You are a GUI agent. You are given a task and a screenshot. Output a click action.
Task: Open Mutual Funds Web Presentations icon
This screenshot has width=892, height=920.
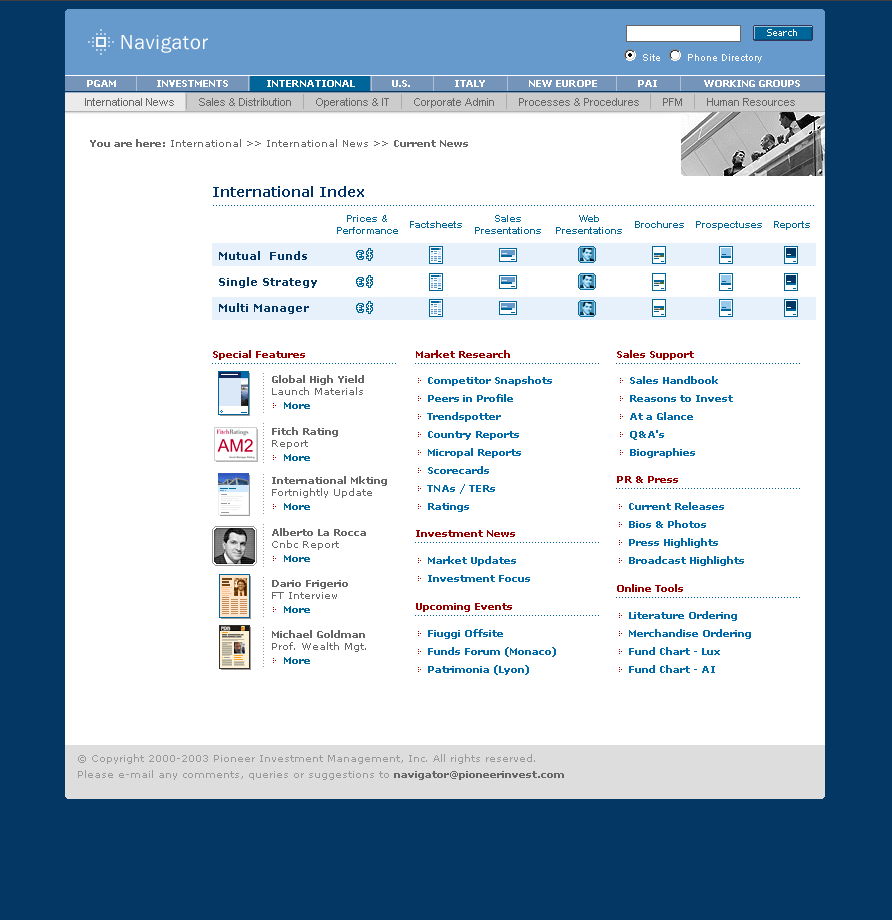click(587, 255)
